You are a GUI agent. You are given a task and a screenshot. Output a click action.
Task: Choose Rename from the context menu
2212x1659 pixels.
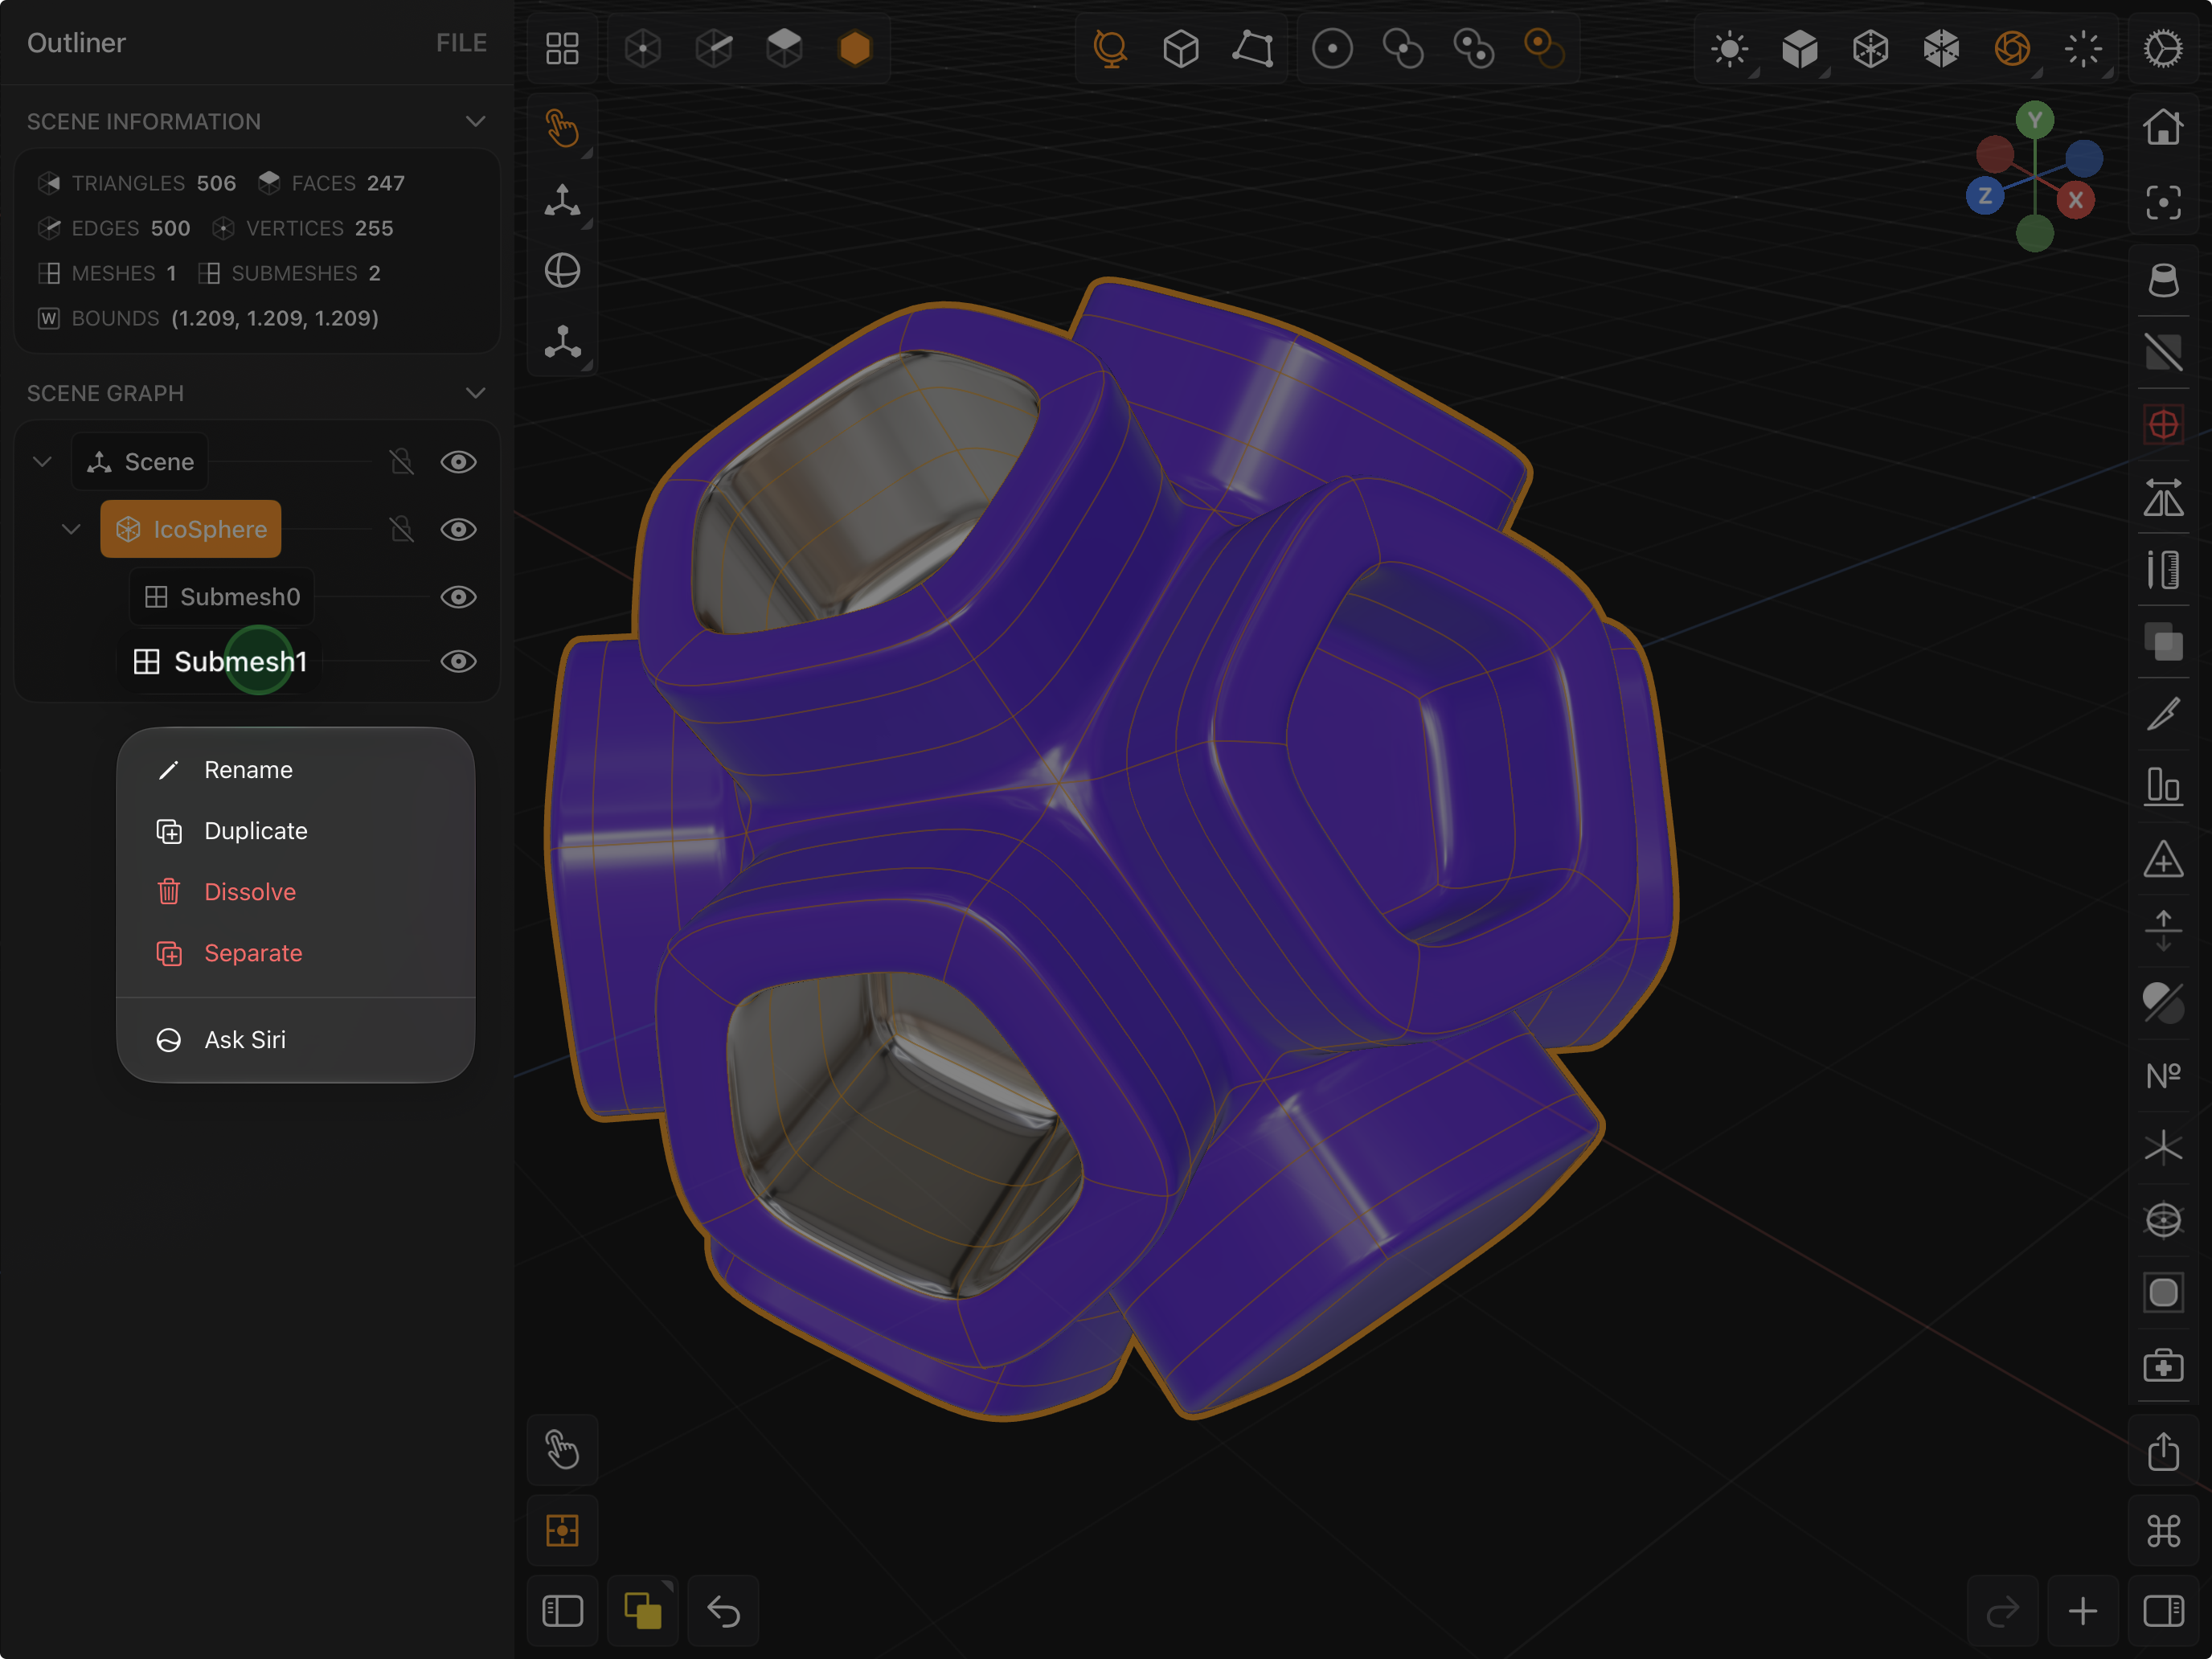pos(295,770)
